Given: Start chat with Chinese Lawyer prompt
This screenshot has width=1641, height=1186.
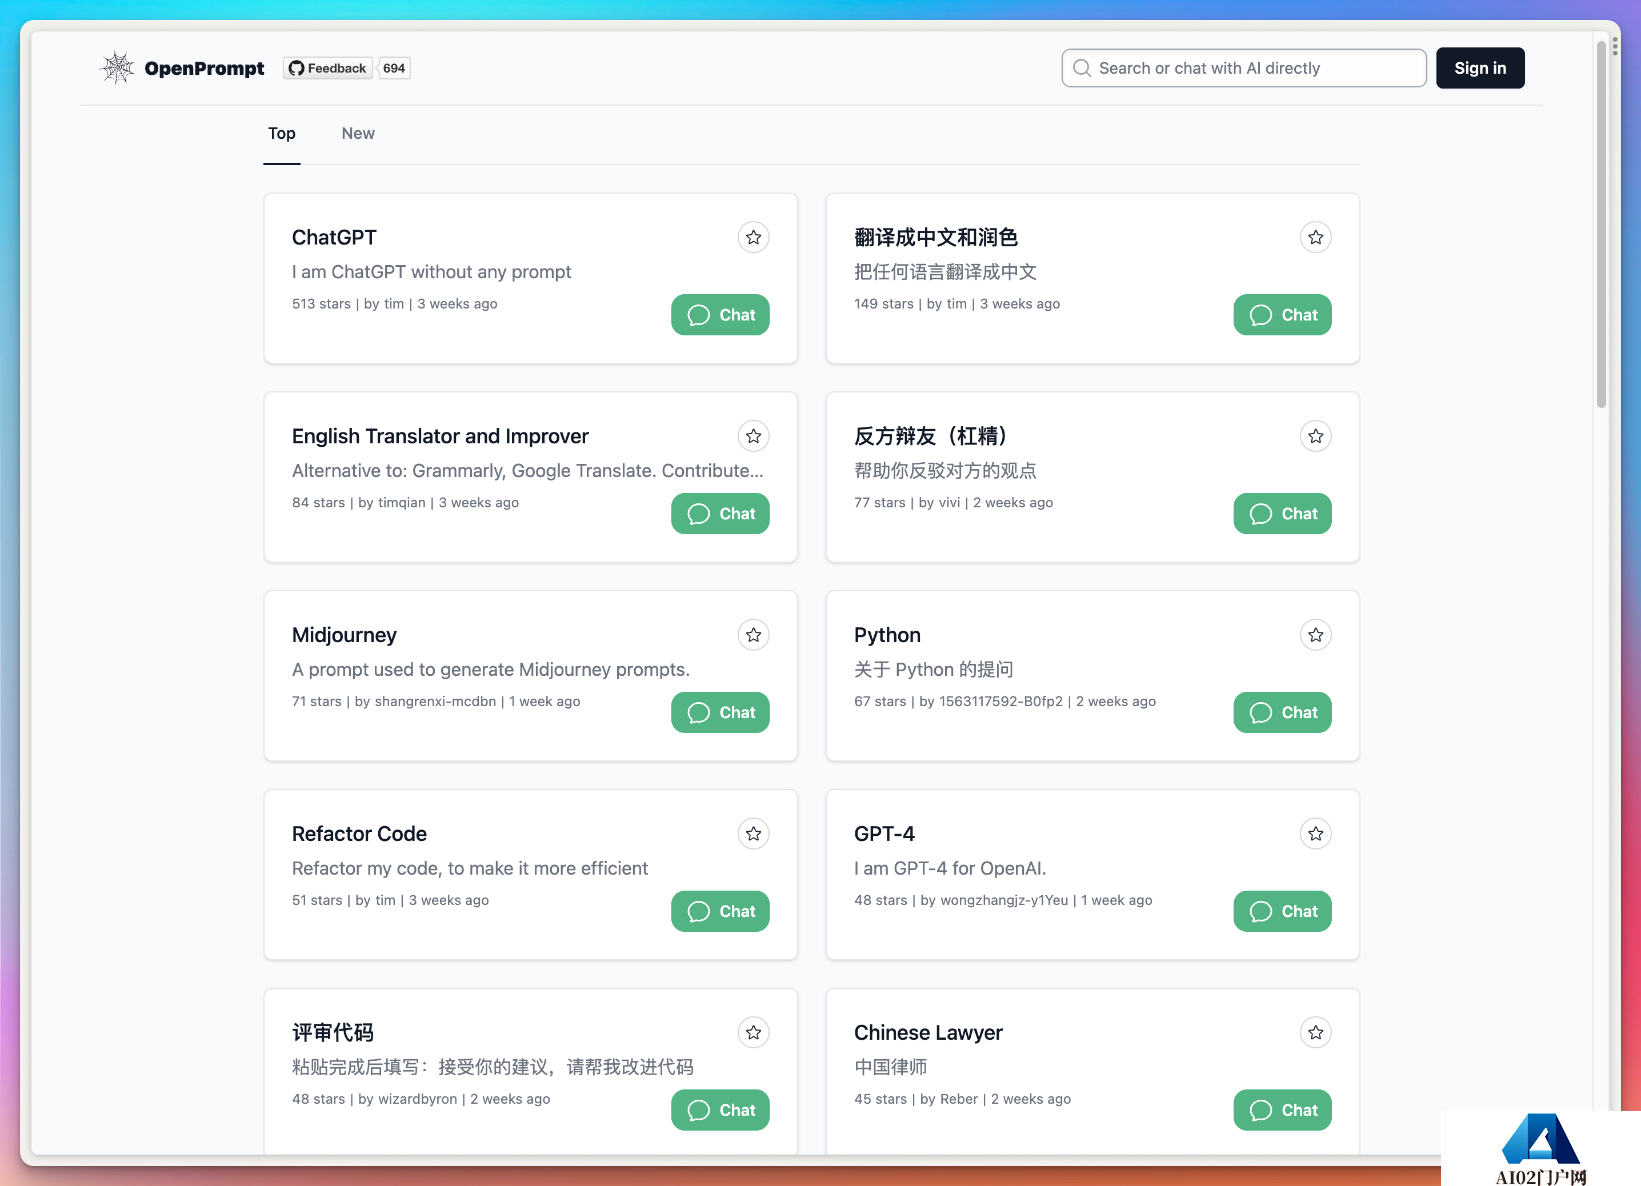Looking at the screenshot, I should pyautogui.click(x=1282, y=1110).
